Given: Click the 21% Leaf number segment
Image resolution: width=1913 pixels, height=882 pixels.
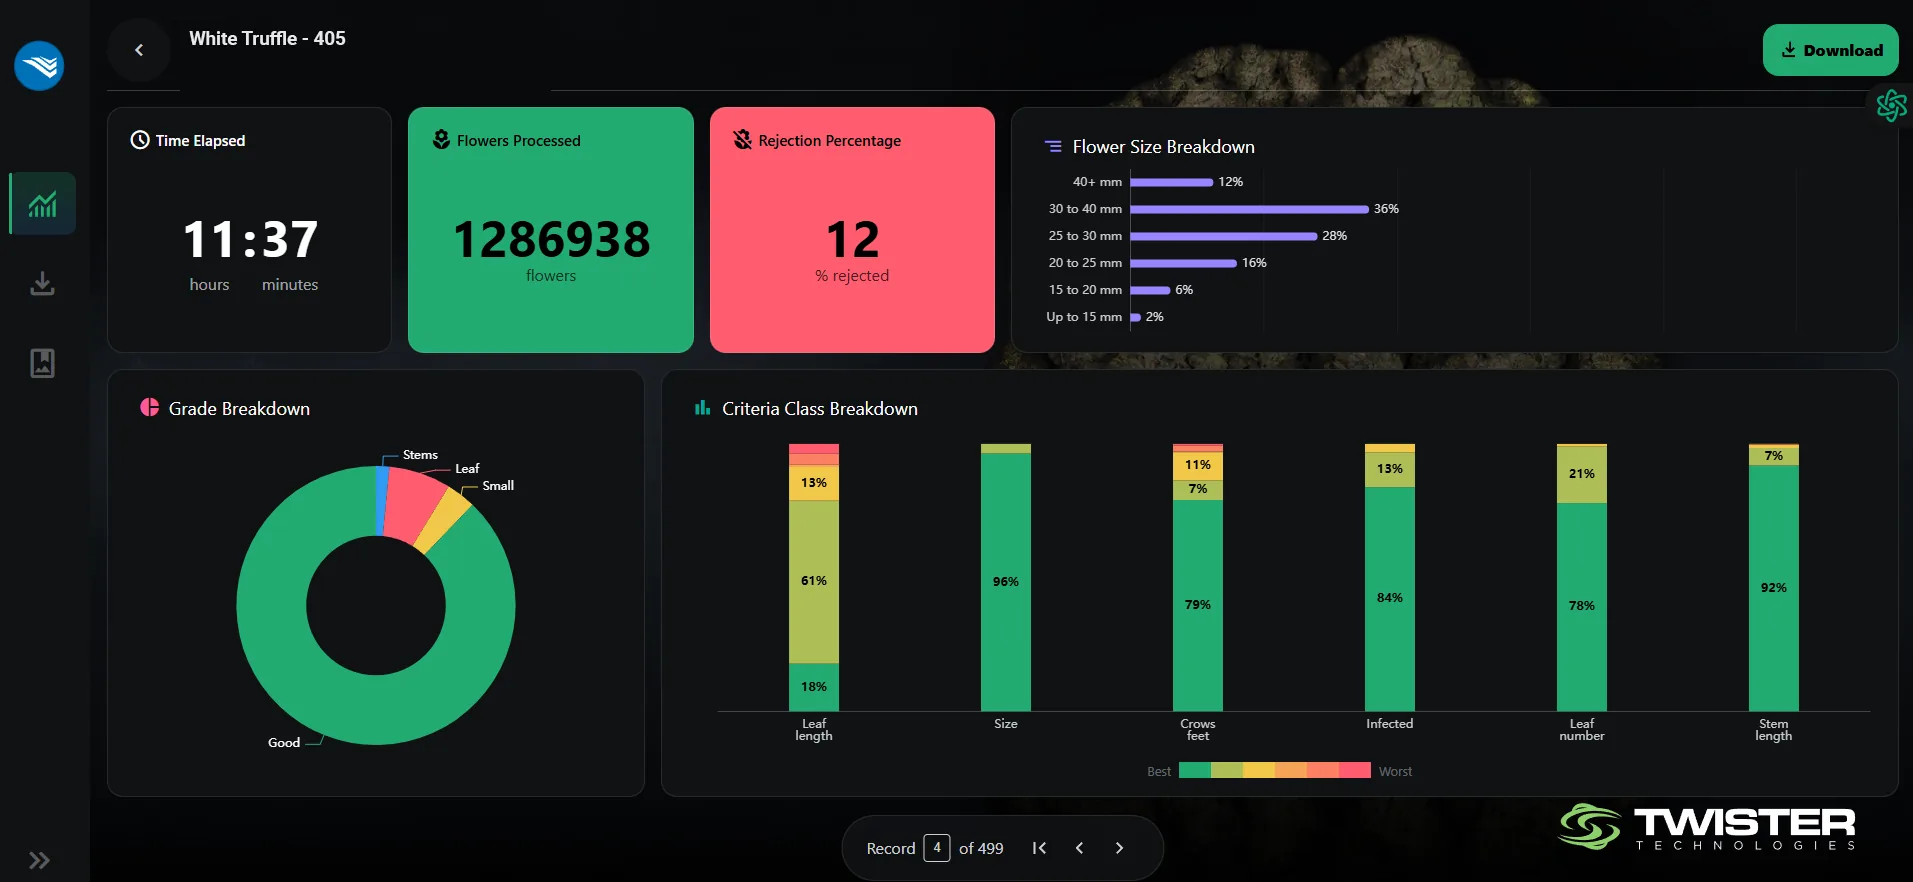Looking at the screenshot, I should tap(1581, 474).
